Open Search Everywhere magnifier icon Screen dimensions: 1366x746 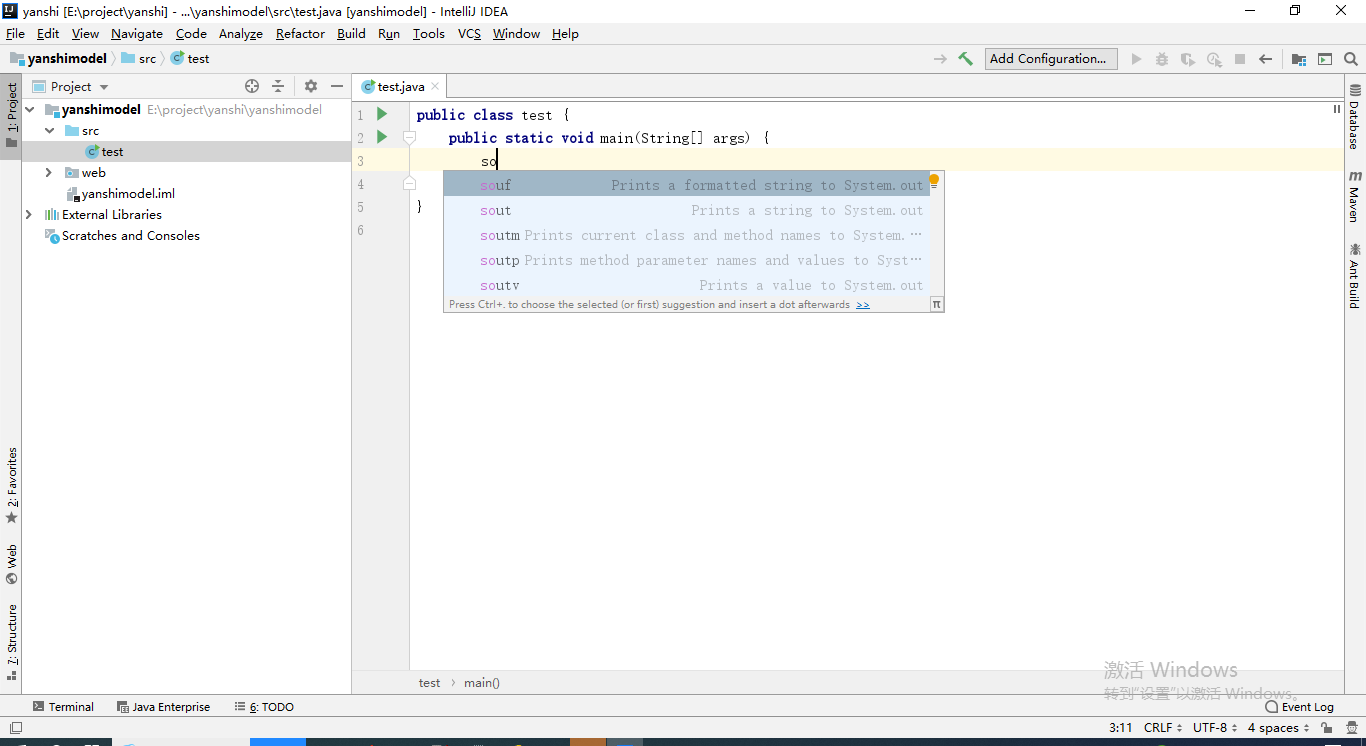(1351, 59)
